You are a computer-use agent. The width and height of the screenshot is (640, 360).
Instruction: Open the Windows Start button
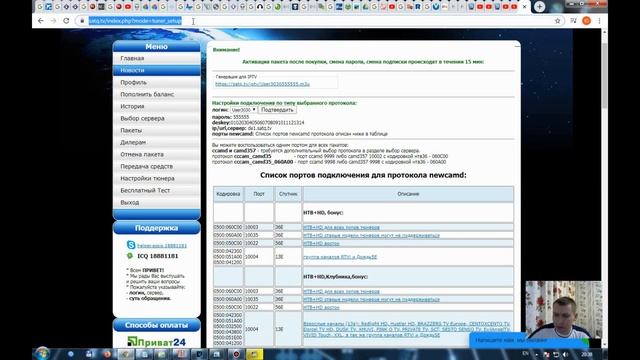(42, 353)
